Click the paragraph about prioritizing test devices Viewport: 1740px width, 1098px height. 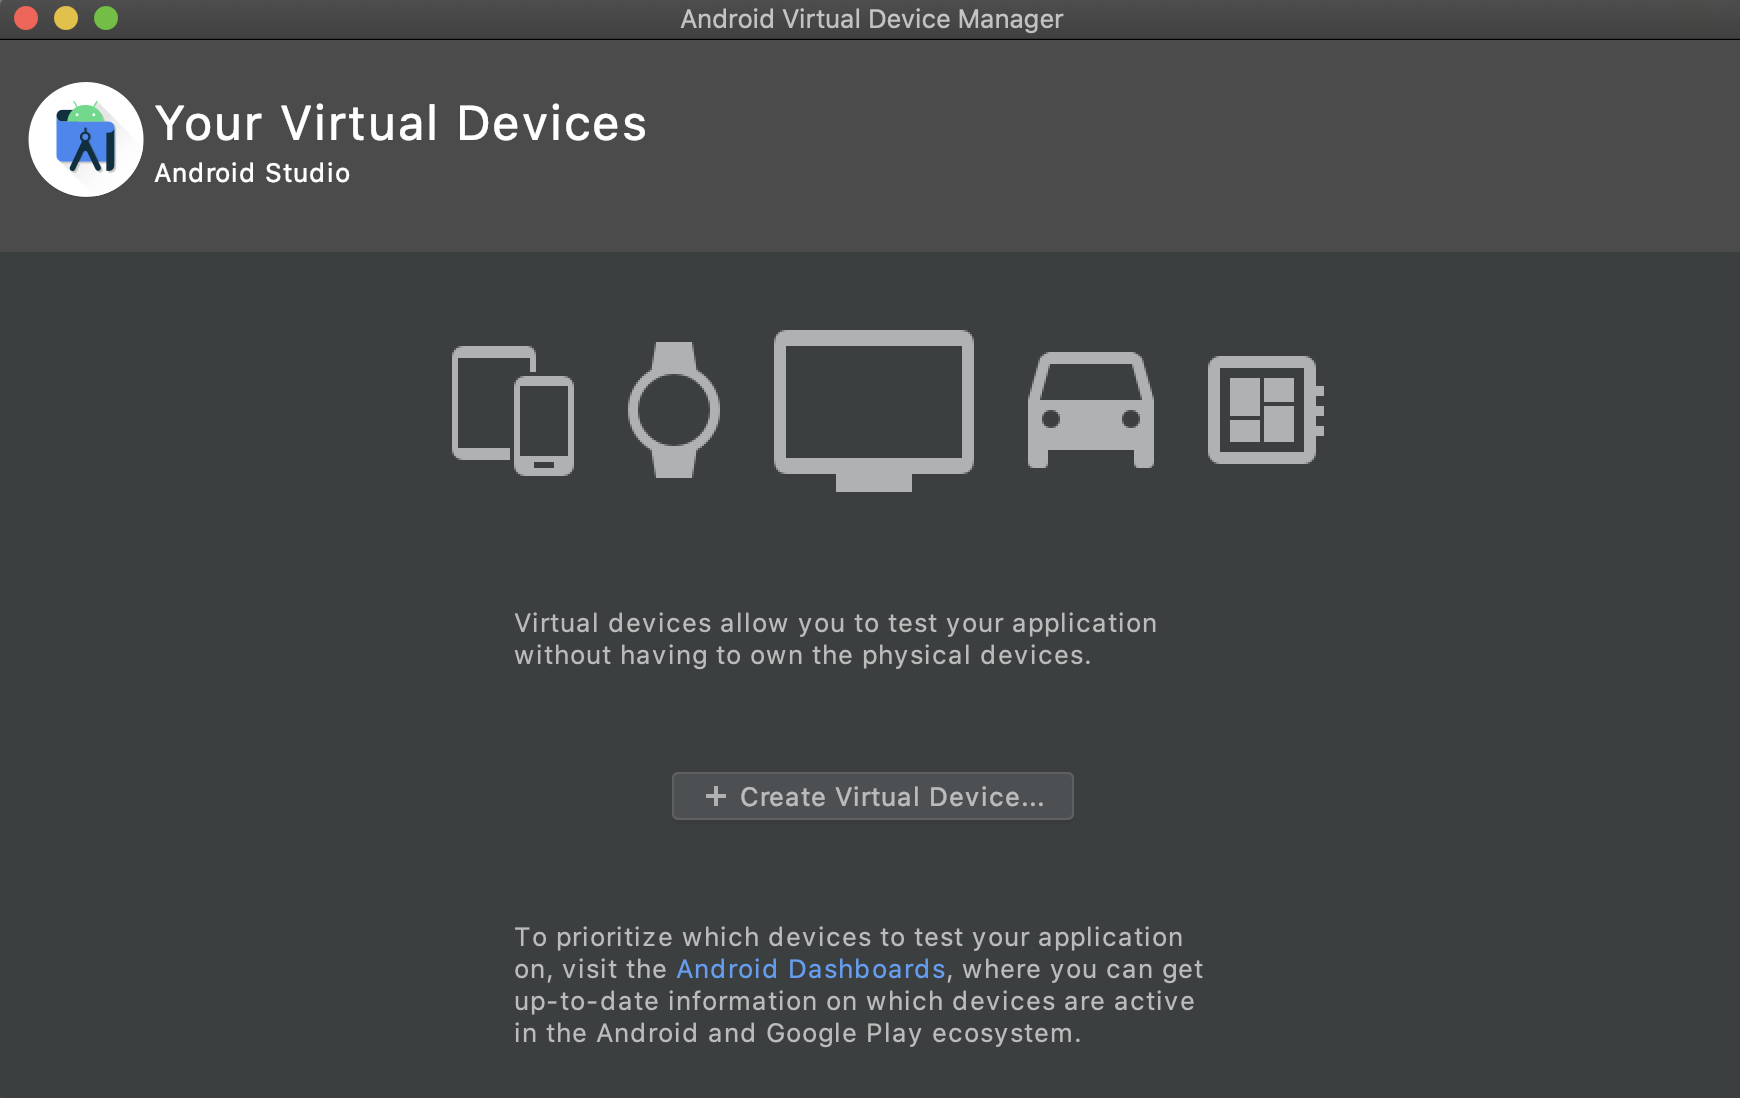859,985
